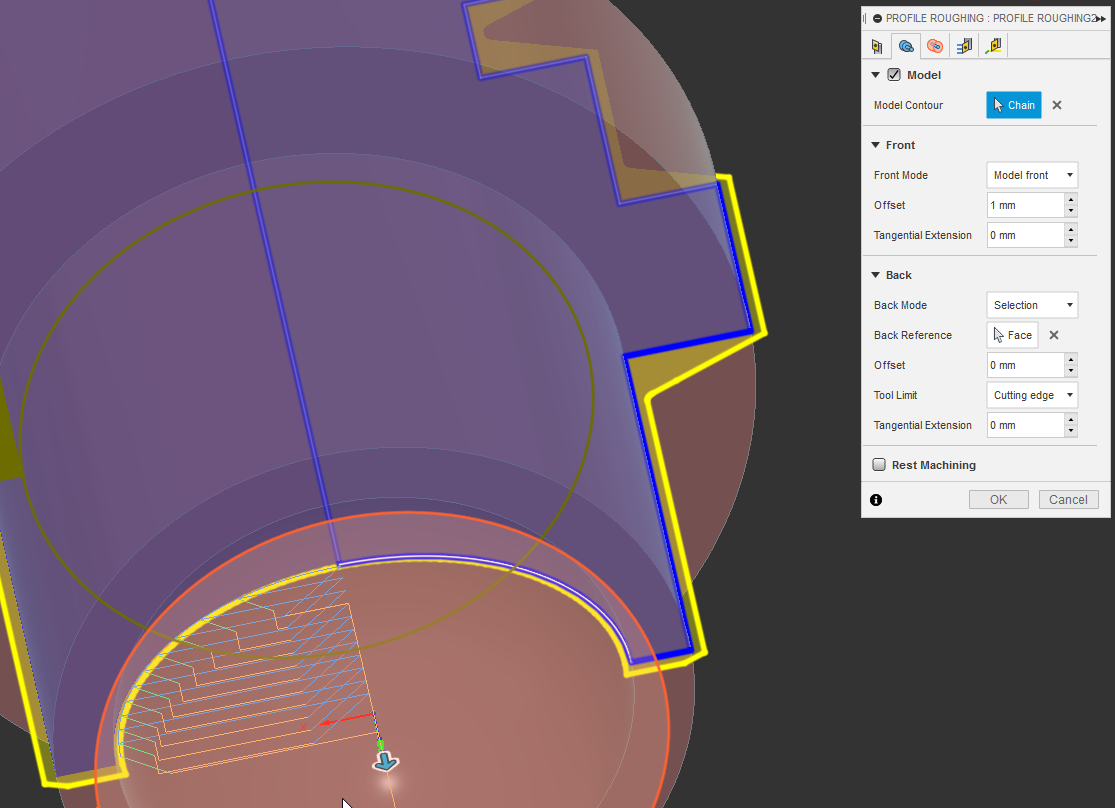Edit the Back Tangential Extension field
Viewport: 1115px width, 808px height.
click(x=1025, y=425)
